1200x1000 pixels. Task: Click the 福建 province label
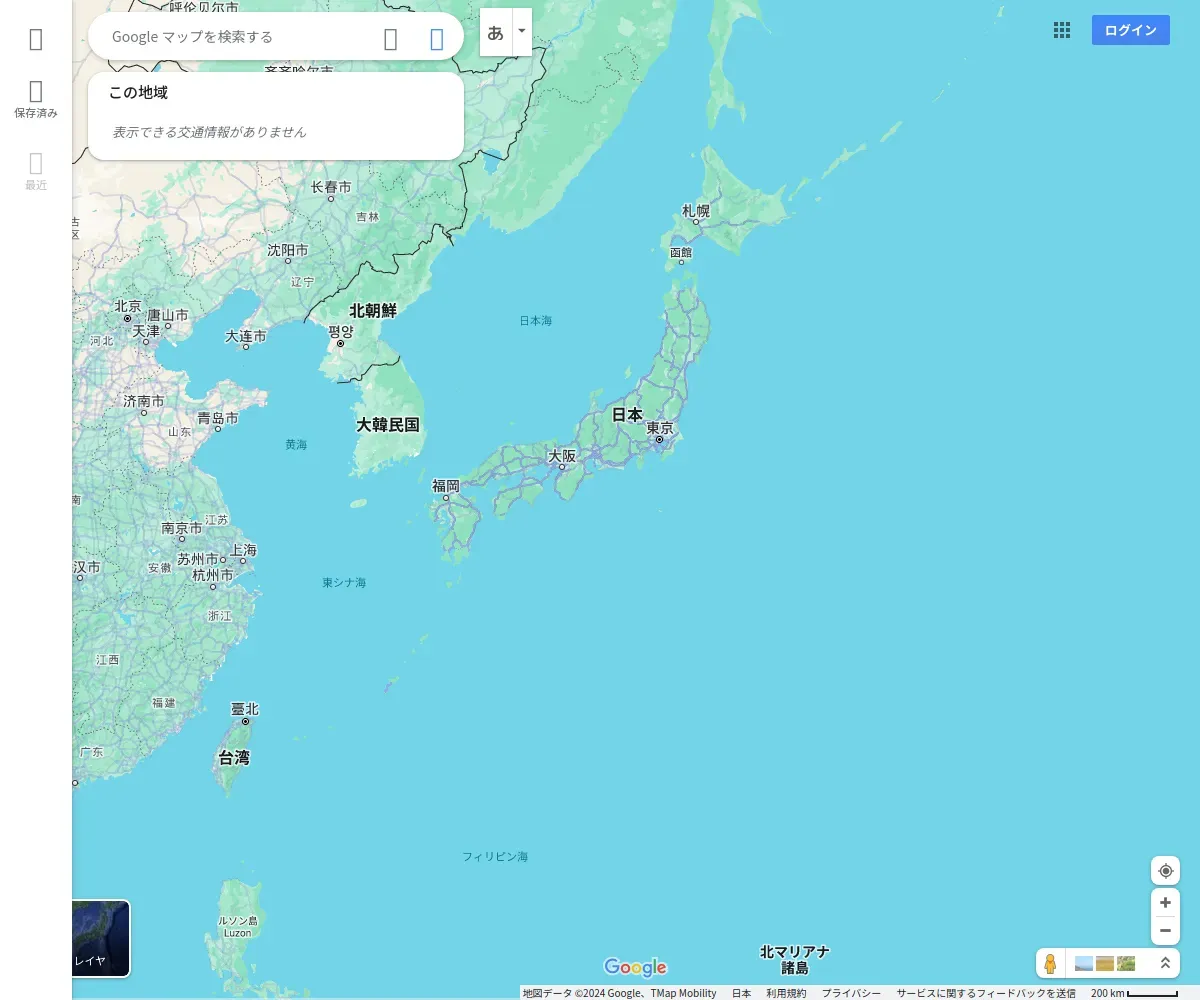pos(163,703)
